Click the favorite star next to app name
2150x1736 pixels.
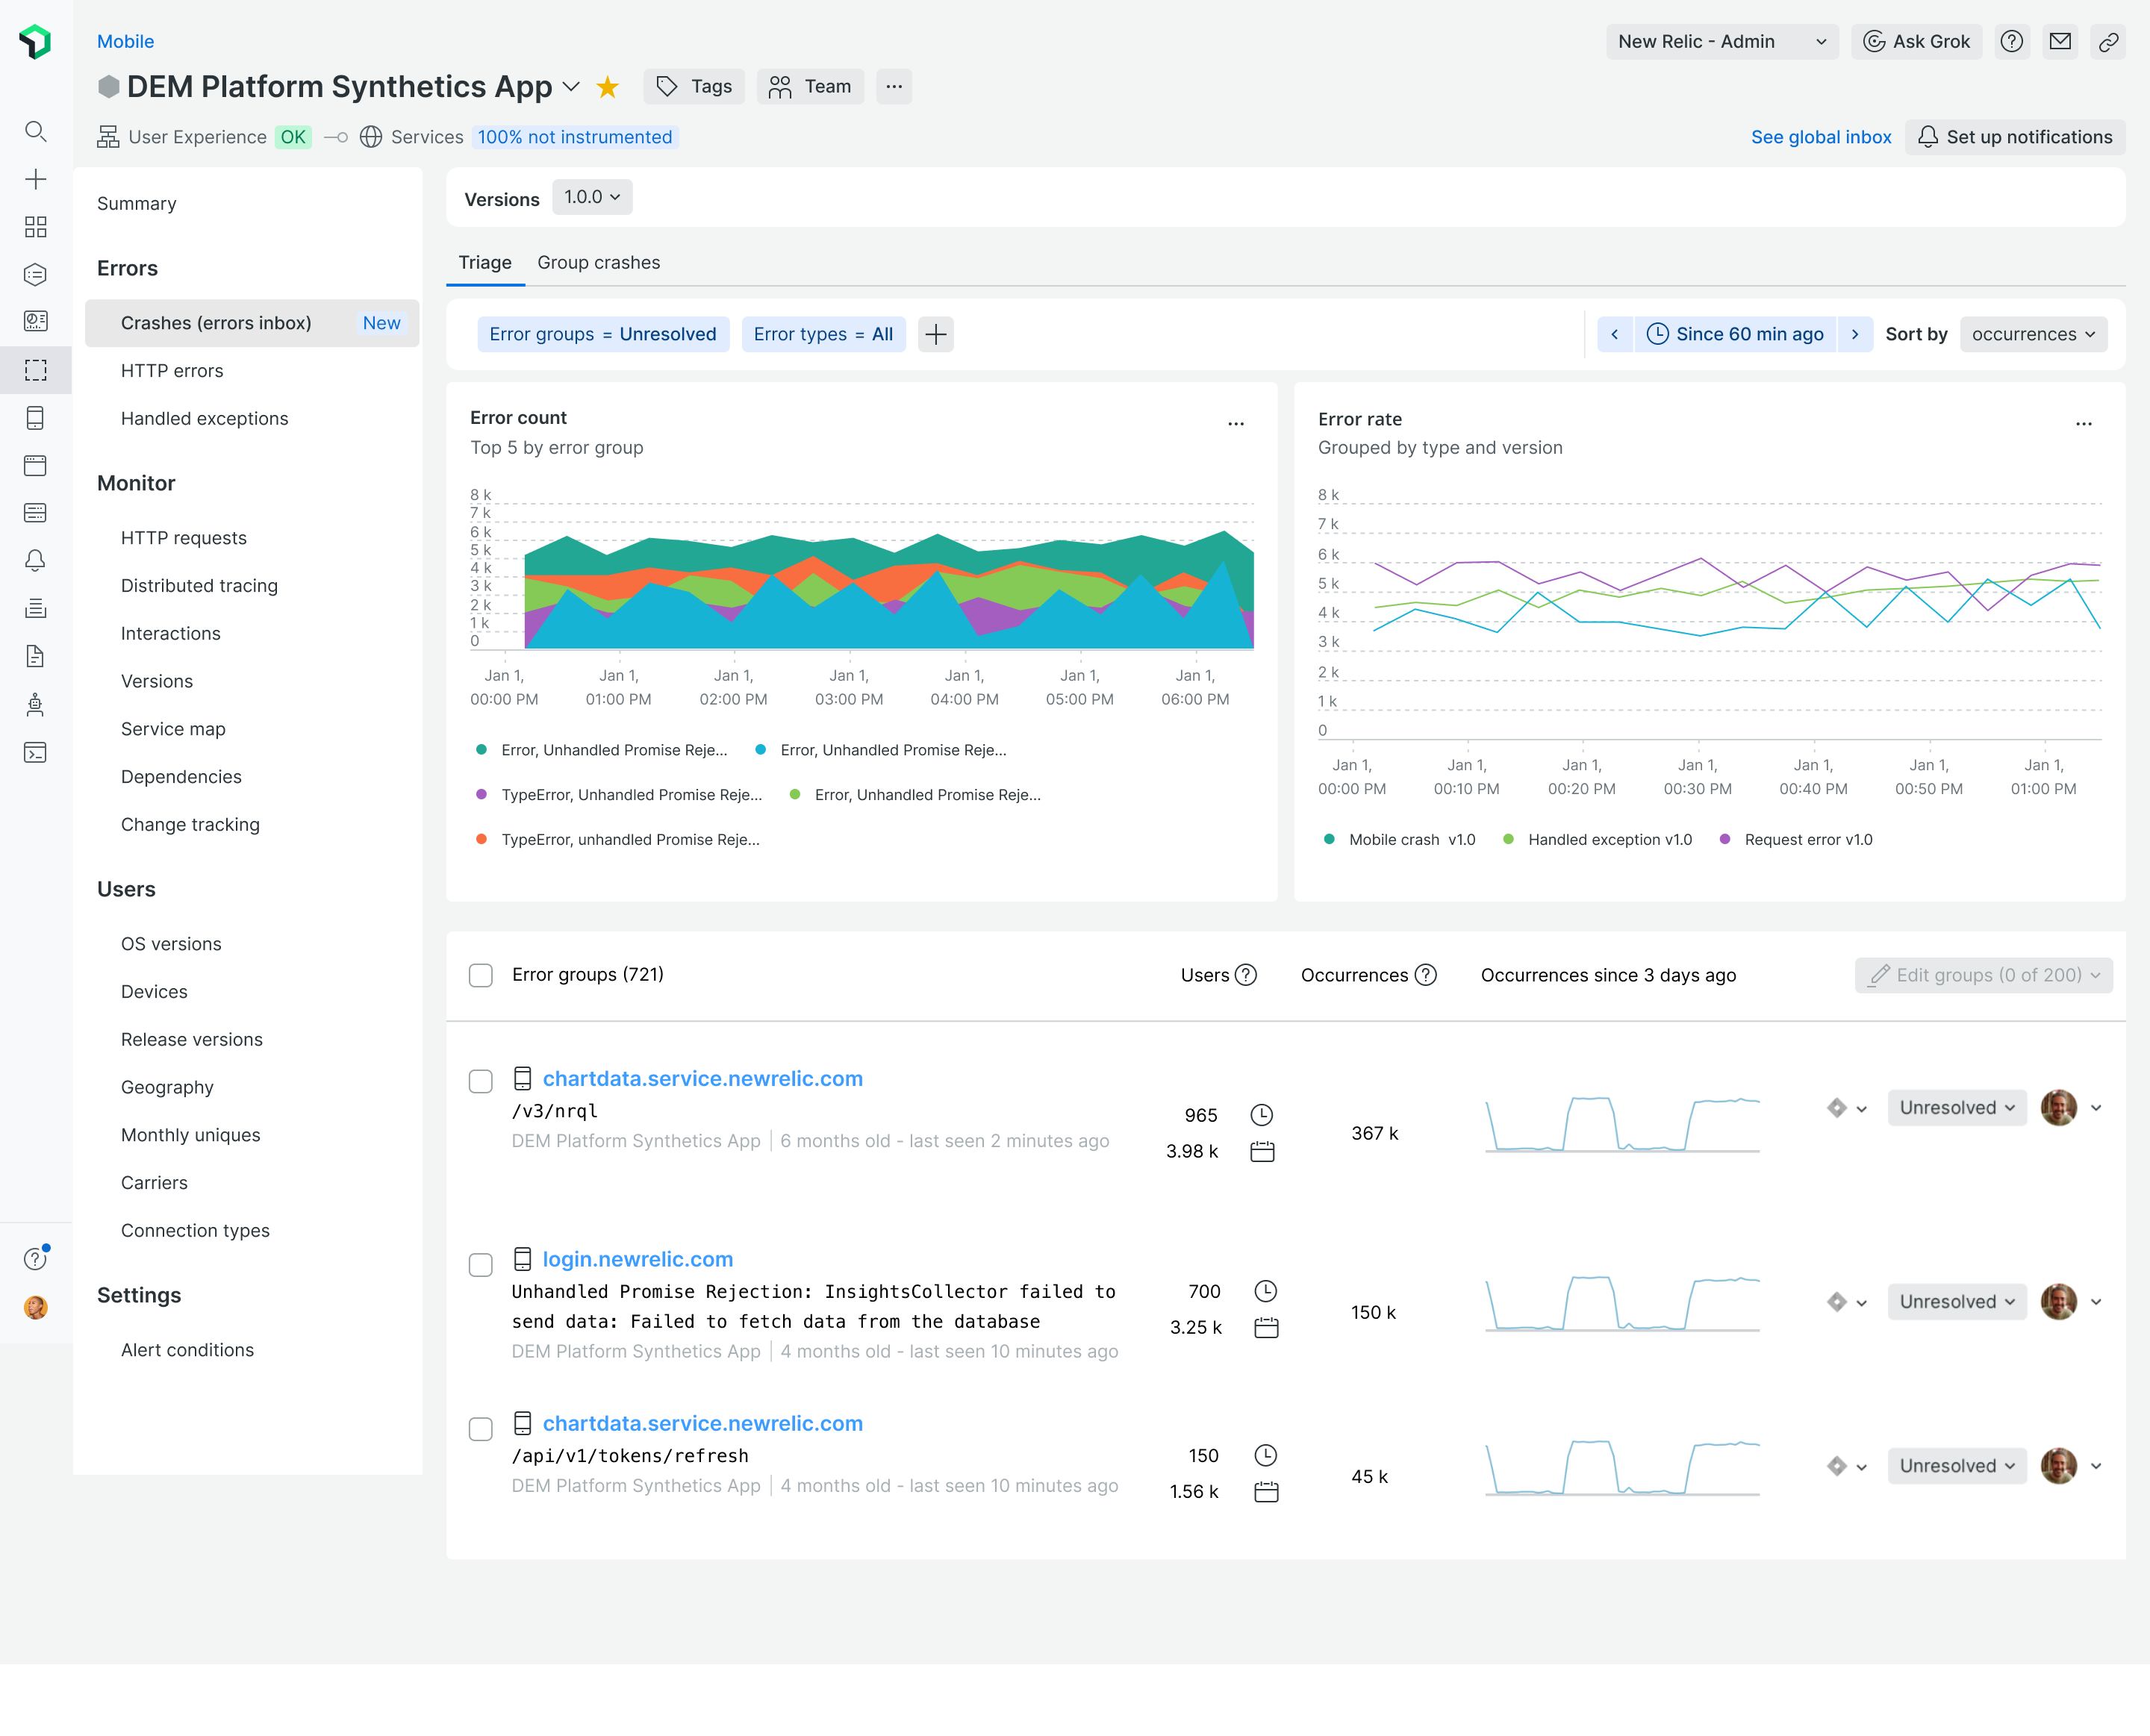(608, 87)
